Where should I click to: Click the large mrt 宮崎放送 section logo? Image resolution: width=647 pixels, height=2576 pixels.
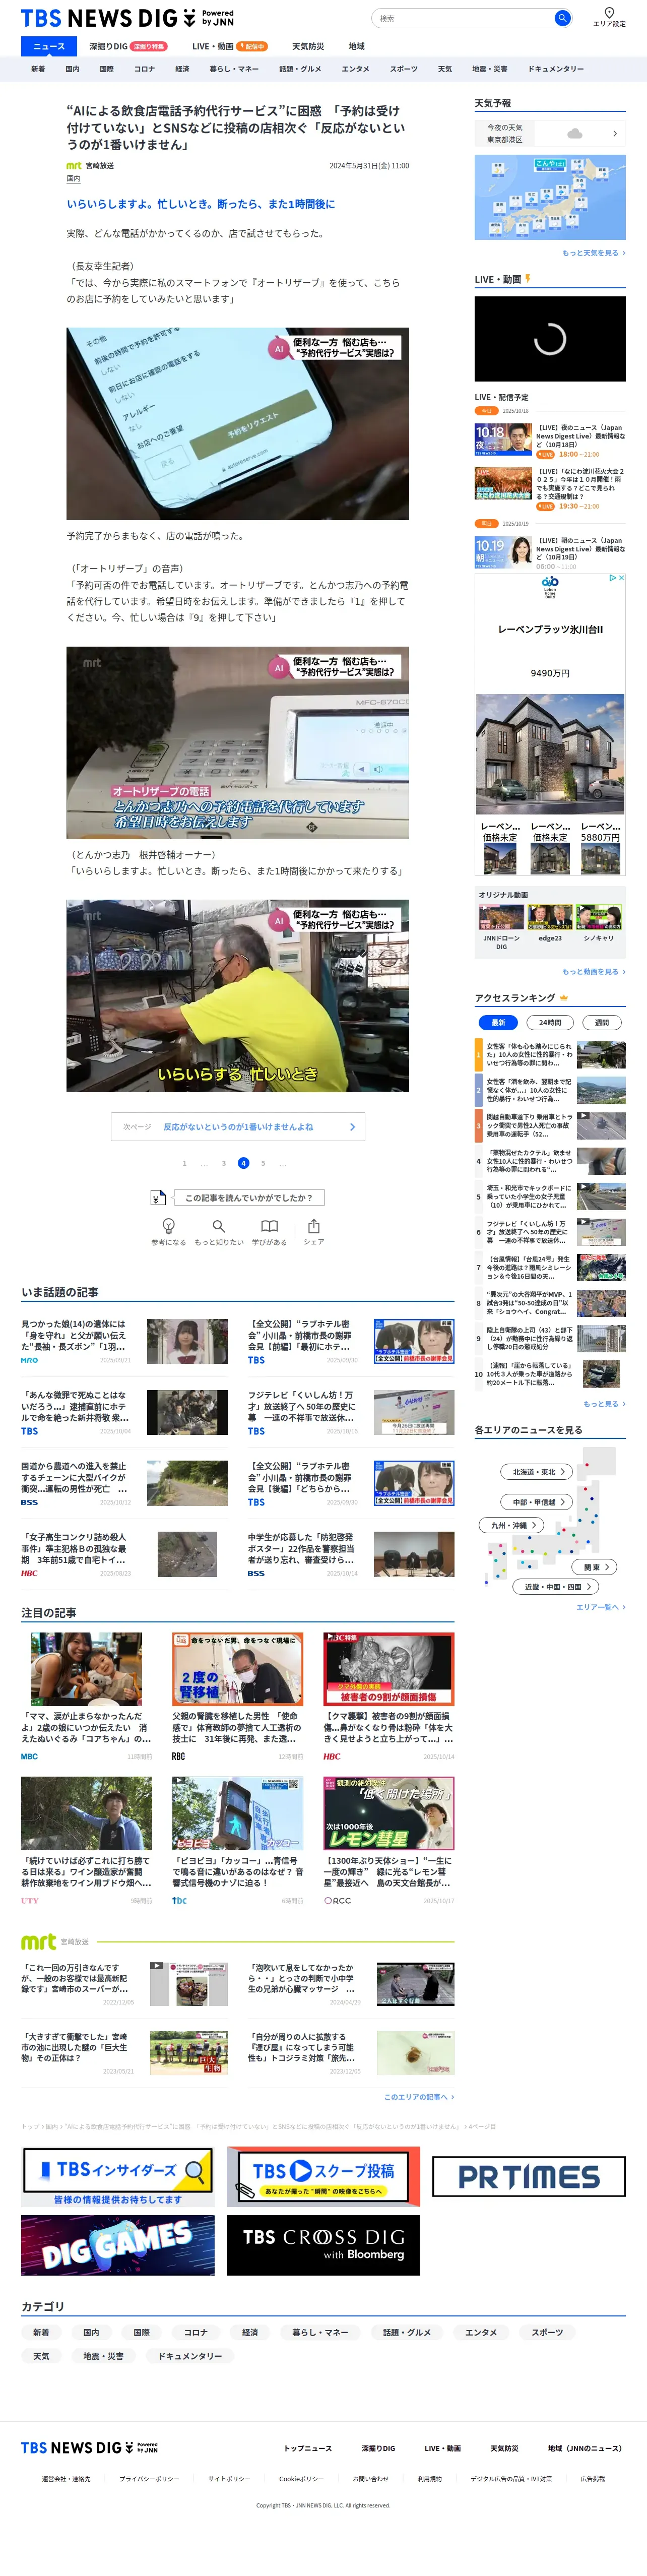point(39,1942)
